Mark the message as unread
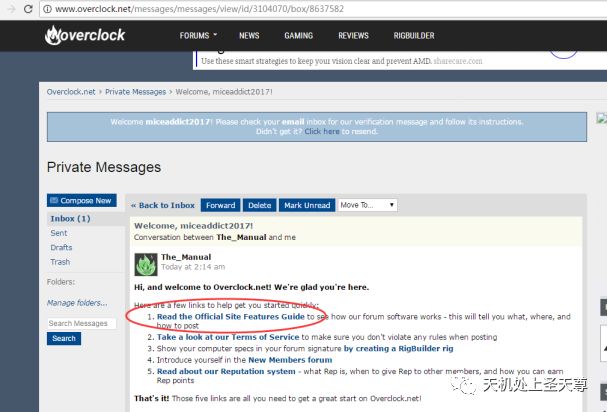Image resolution: width=607 pixels, height=412 pixels. [x=307, y=205]
